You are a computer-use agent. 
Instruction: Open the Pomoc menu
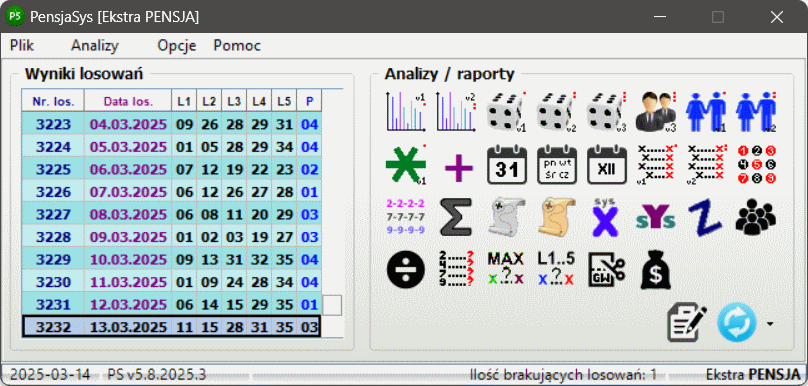237,45
